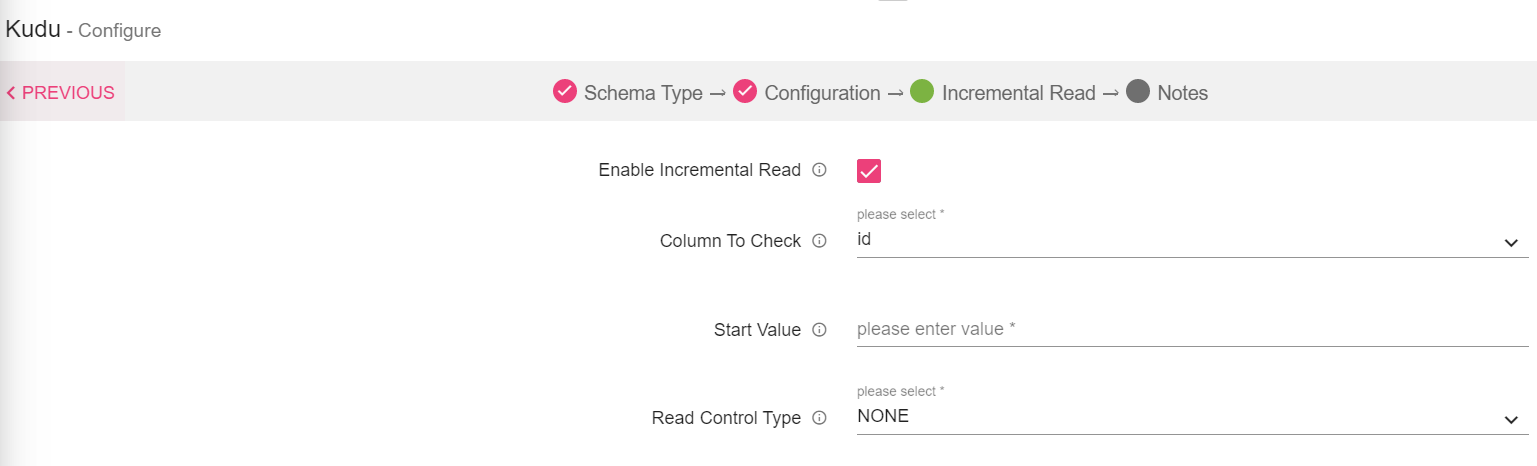Focus the Start Value input field
Screen dimensions: 1537x466
coord(1190,329)
